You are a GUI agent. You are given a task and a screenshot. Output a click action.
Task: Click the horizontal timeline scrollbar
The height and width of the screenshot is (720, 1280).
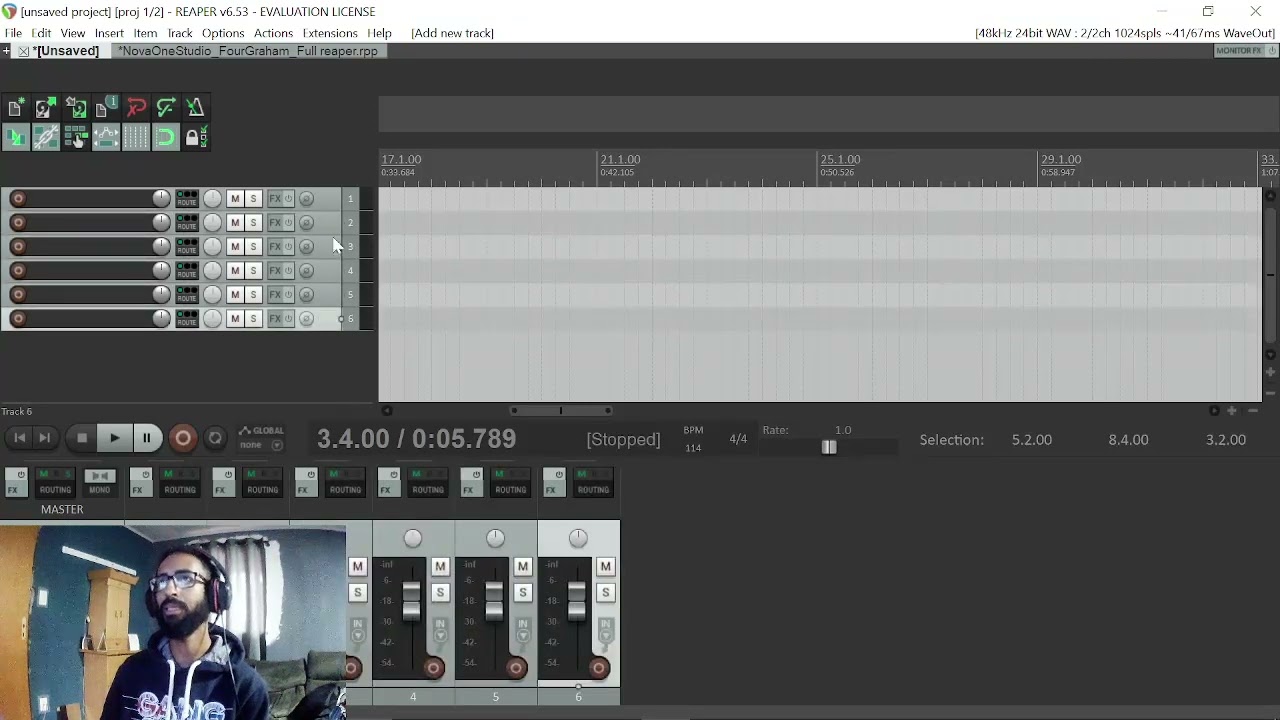pos(561,410)
